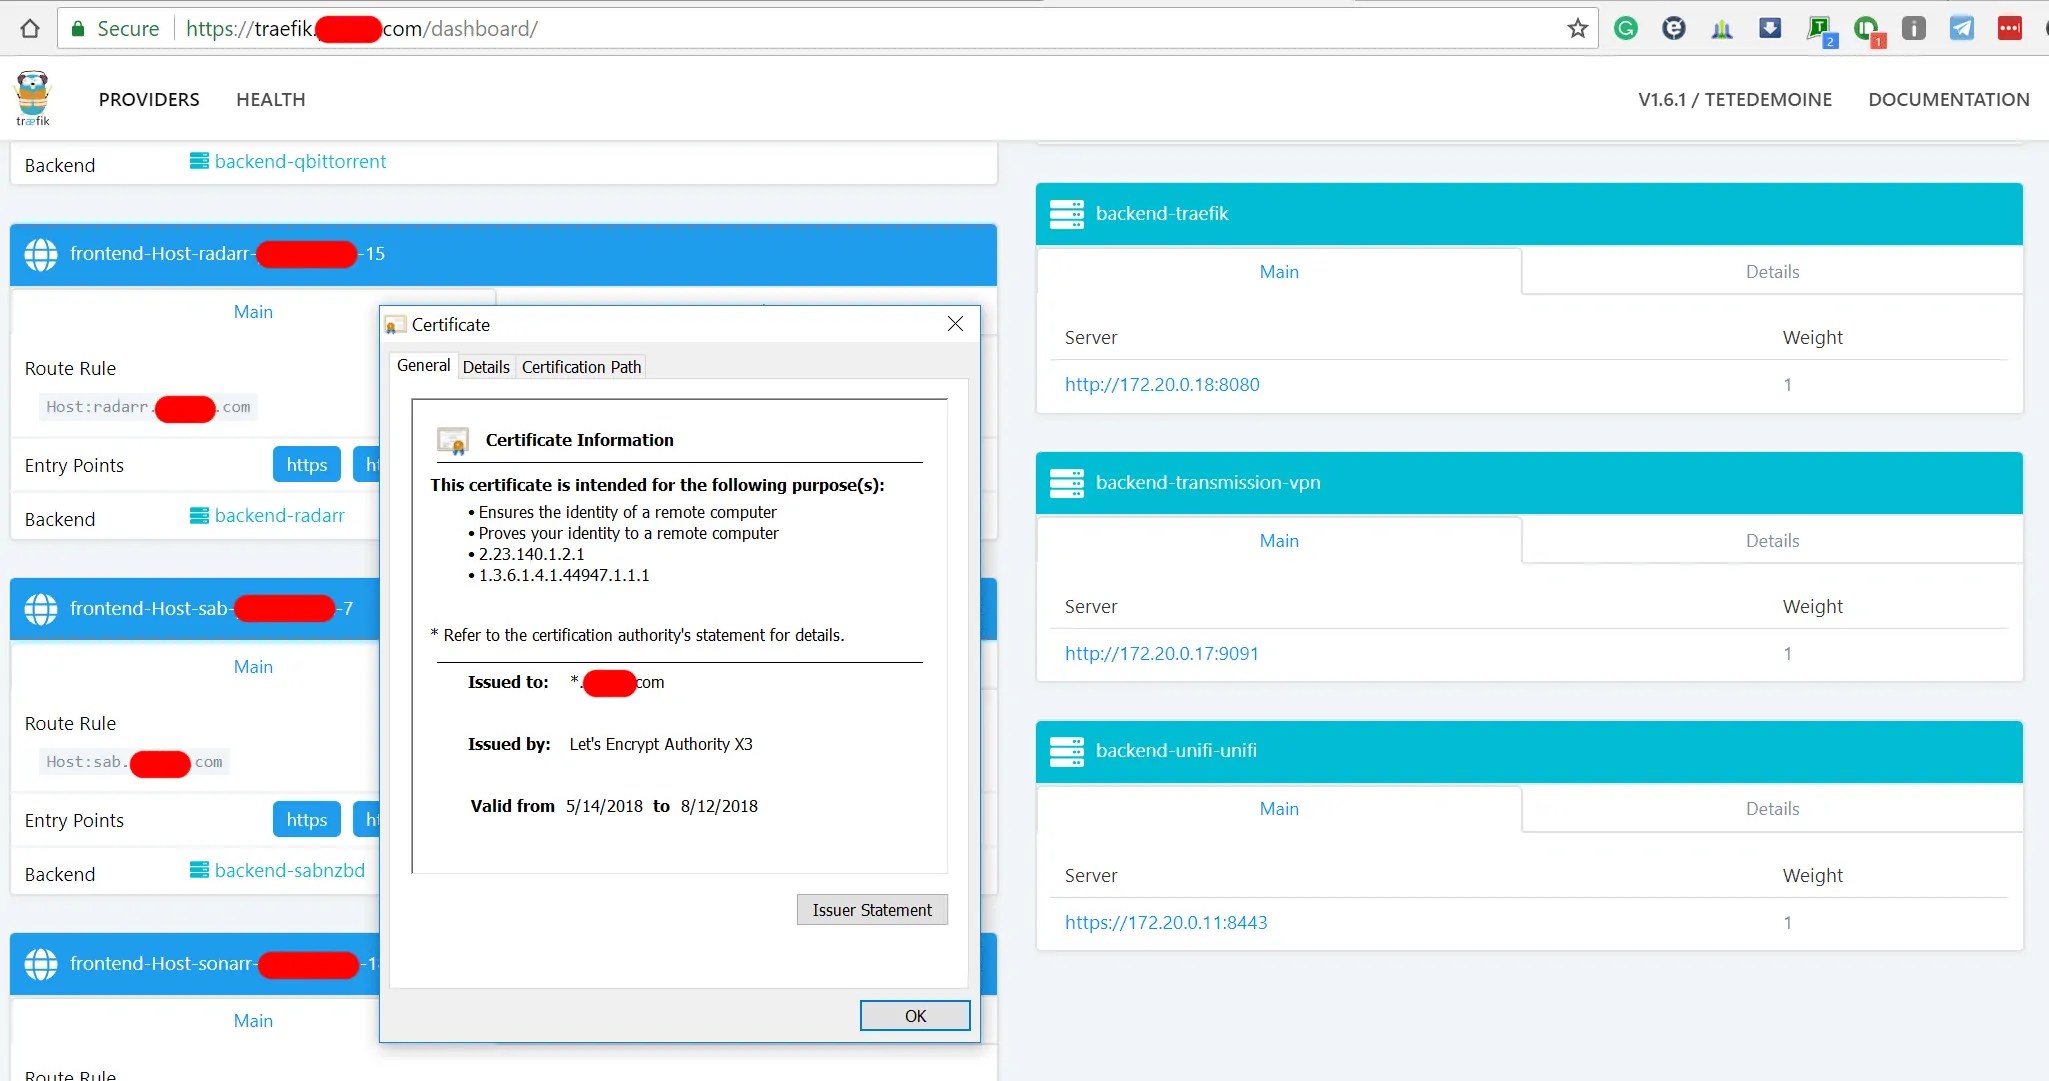
Task: Open the backend-radarr link
Action: pyautogui.click(x=279, y=515)
